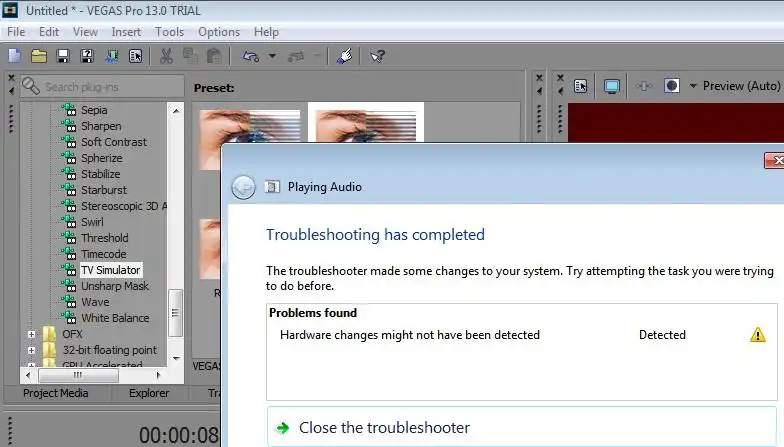Select the Spherize effect
The height and width of the screenshot is (447, 784).
point(102,158)
